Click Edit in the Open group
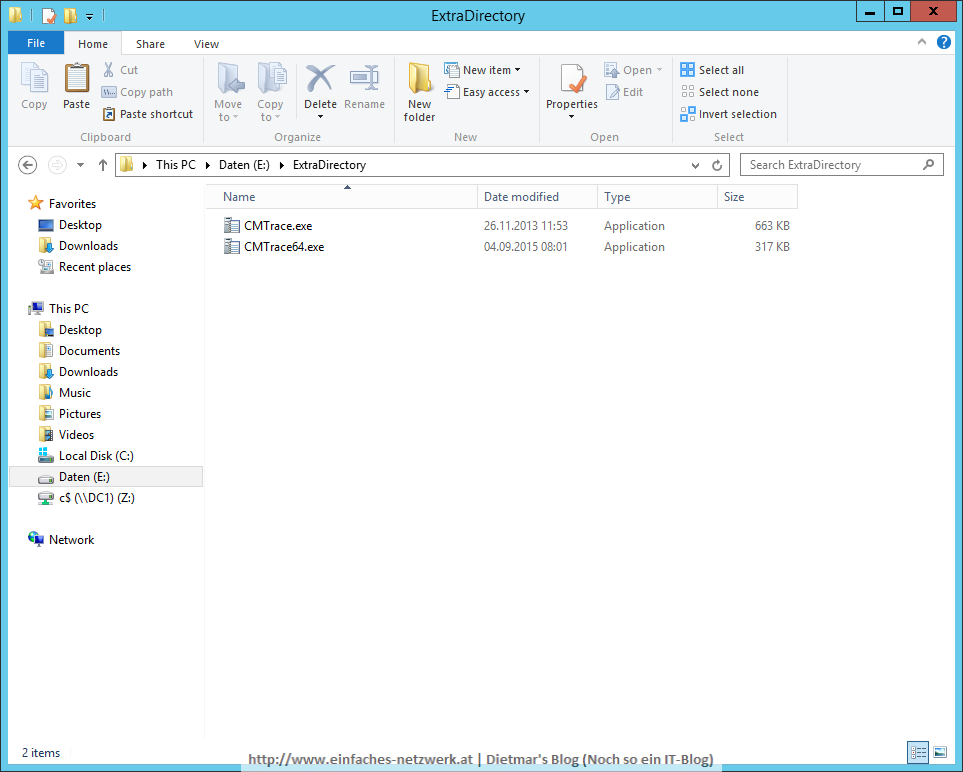The width and height of the screenshot is (963, 772). 625,92
